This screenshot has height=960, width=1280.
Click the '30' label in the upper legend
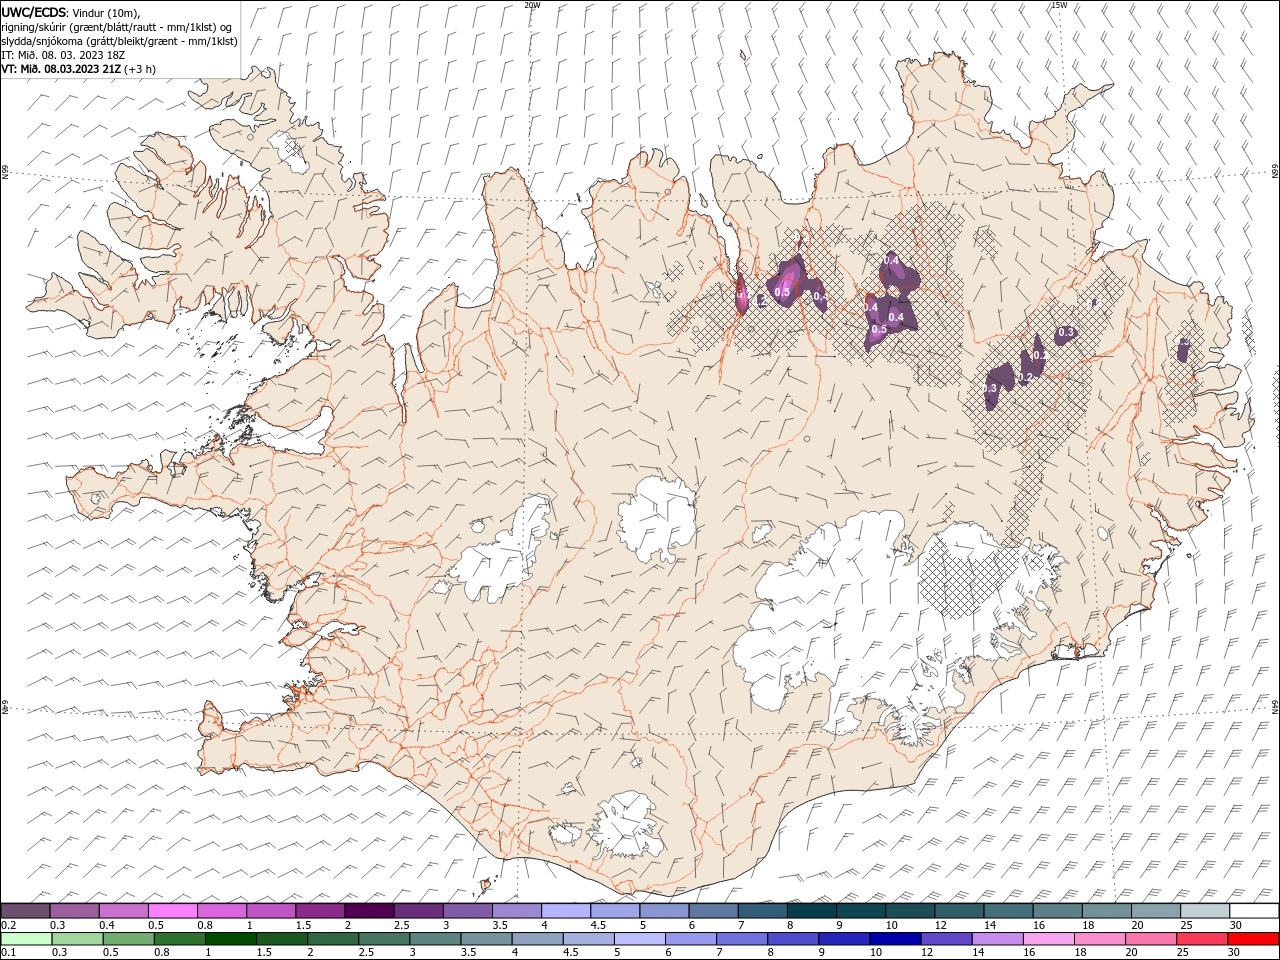click(1235, 925)
